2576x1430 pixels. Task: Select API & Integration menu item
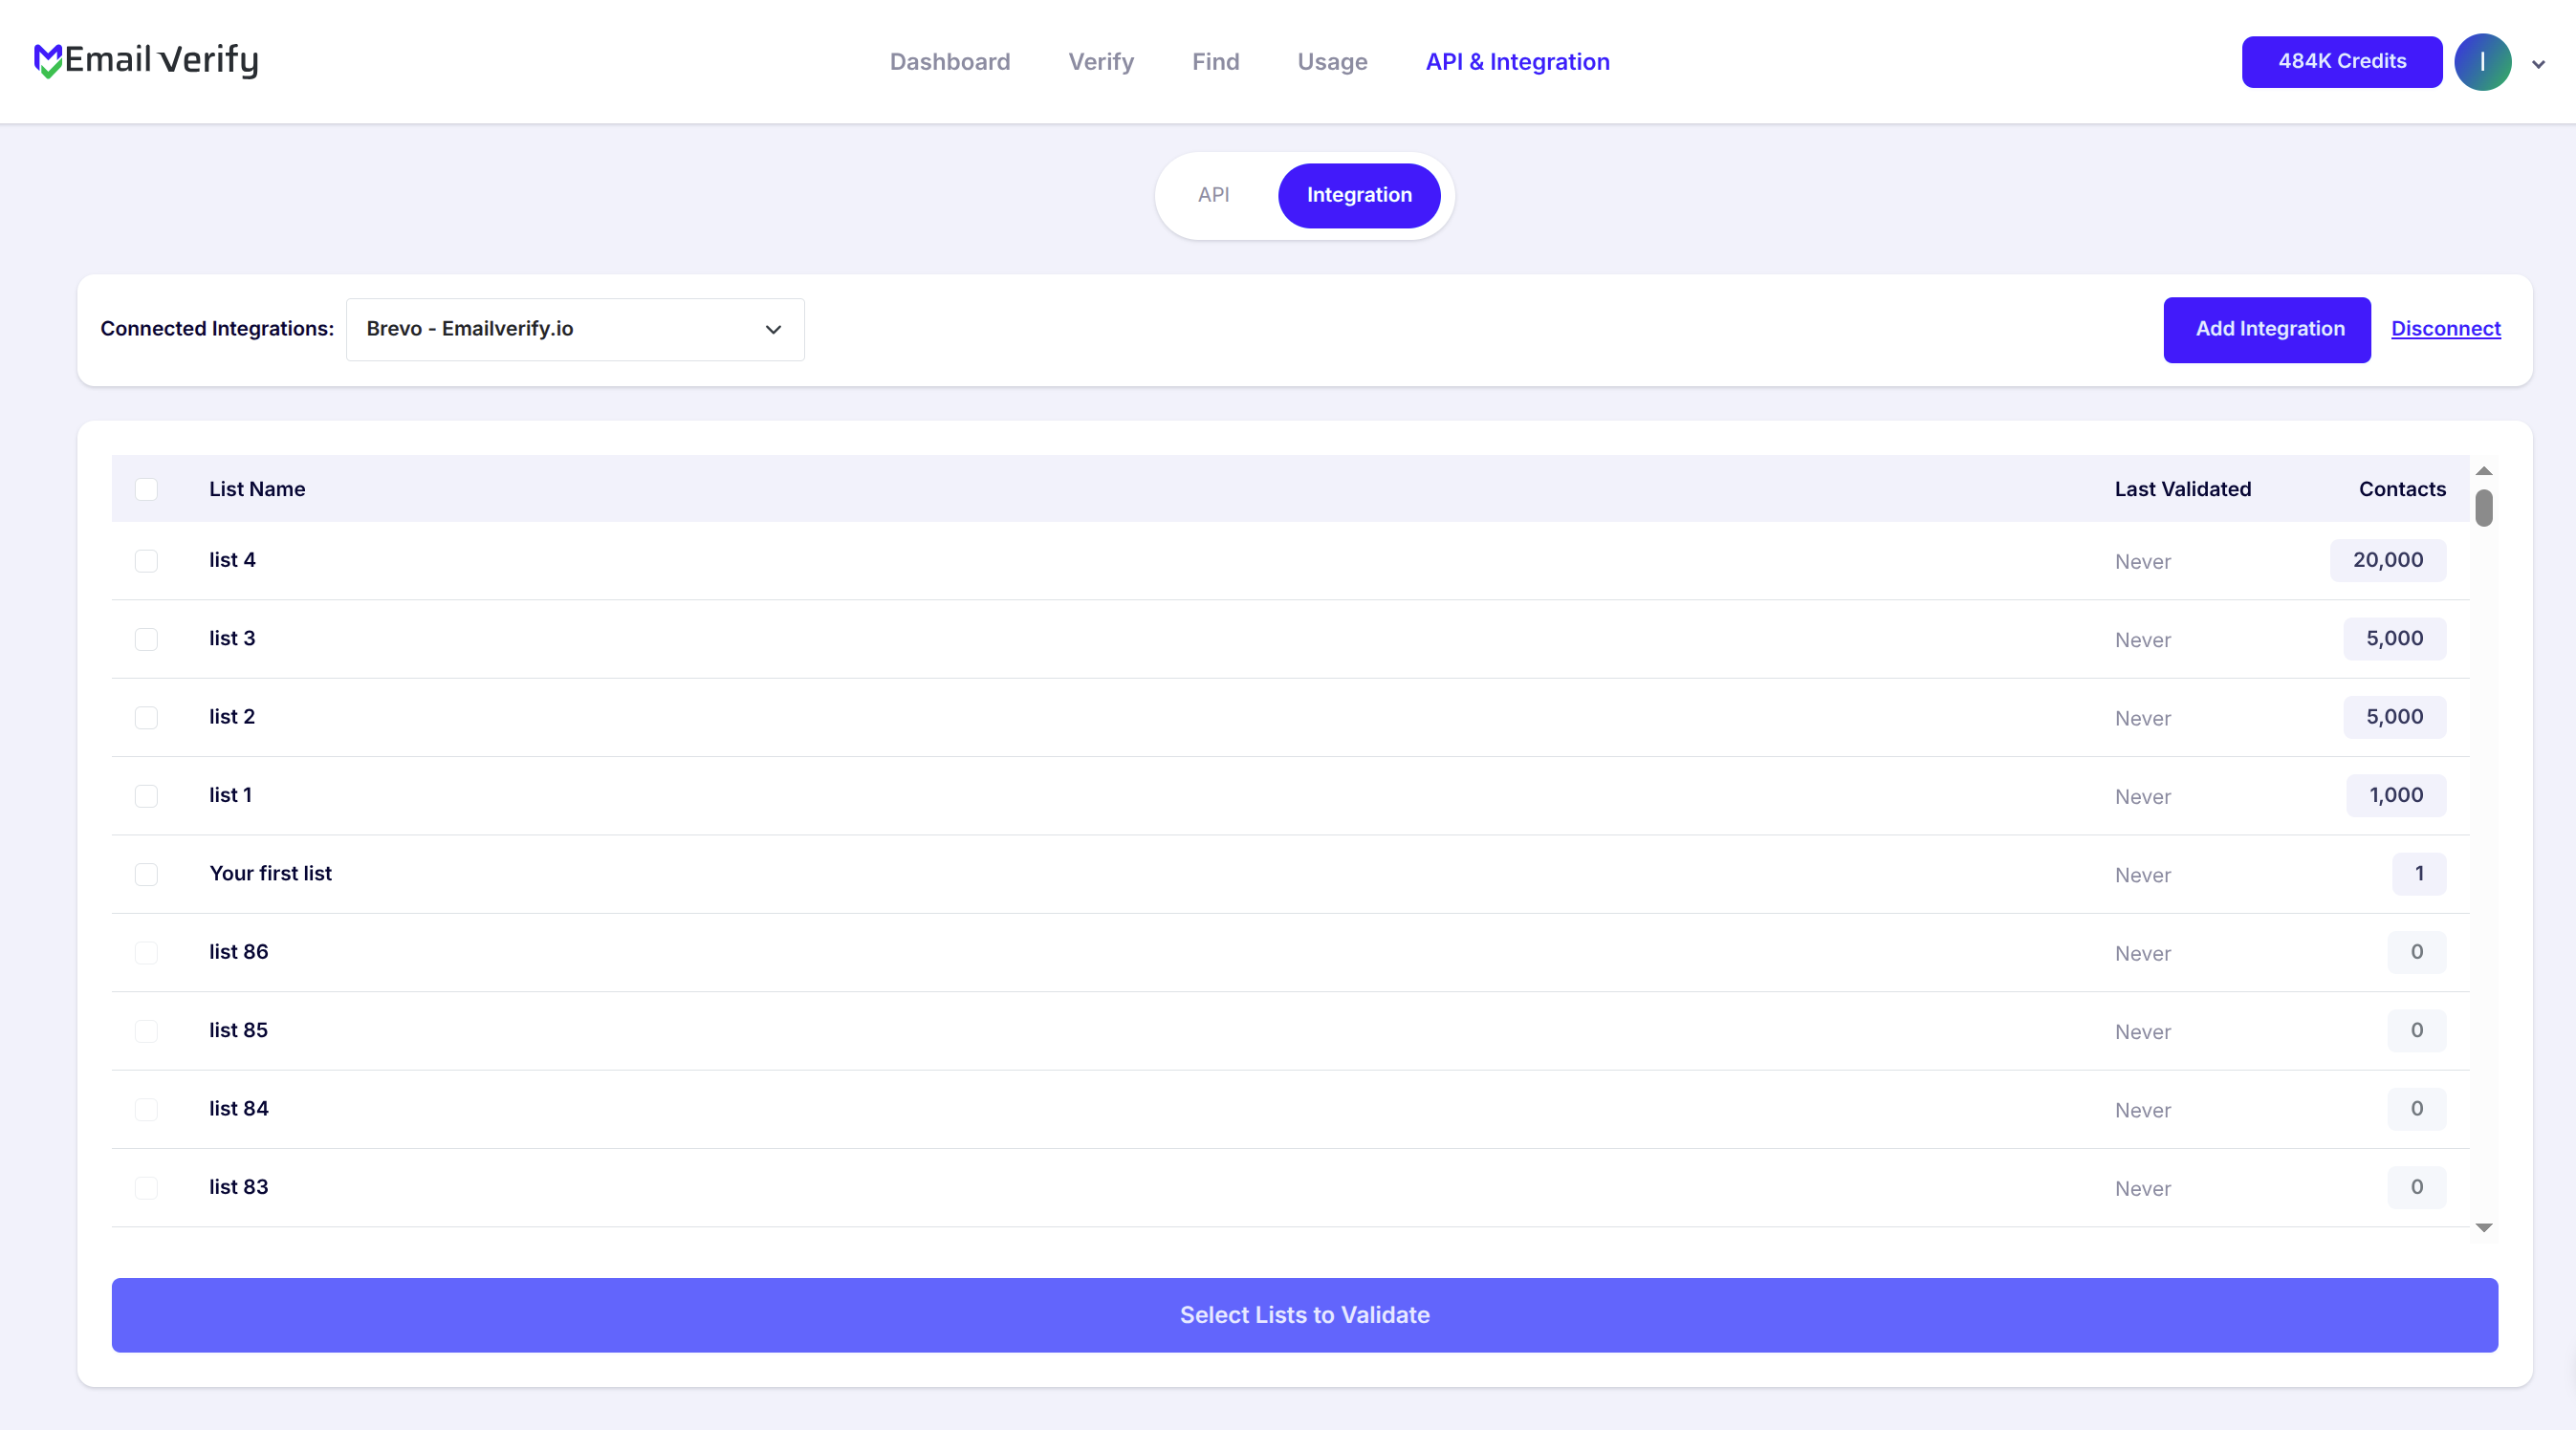pyautogui.click(x=1517, y=62)
